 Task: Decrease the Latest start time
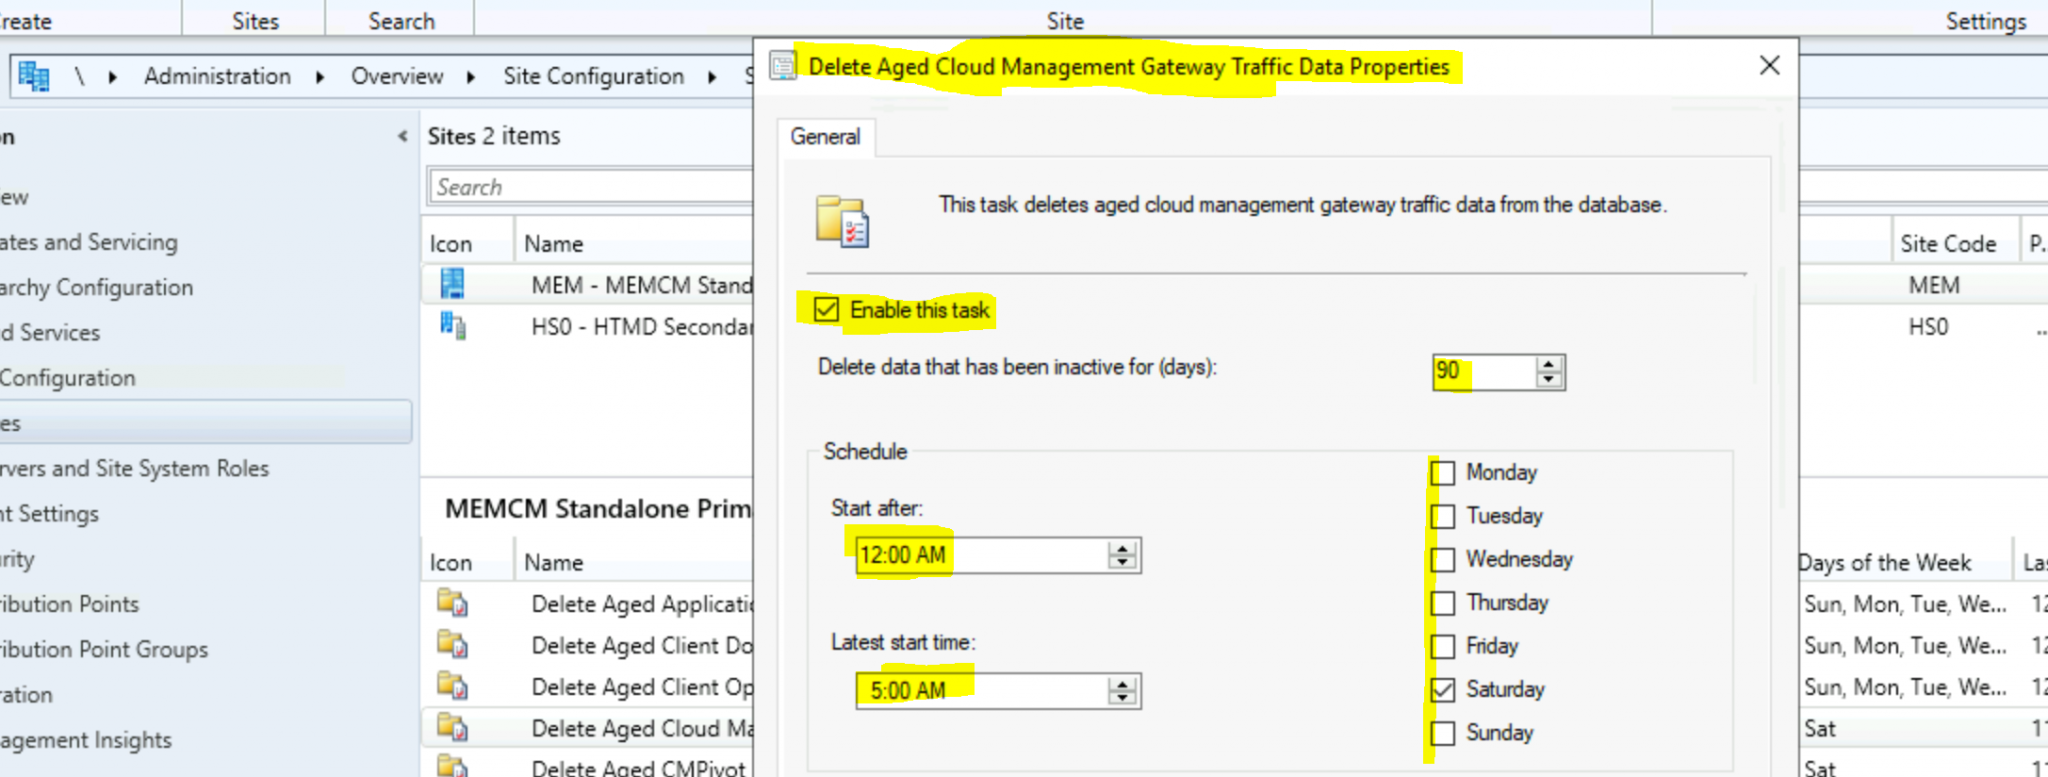(1123, 697)
